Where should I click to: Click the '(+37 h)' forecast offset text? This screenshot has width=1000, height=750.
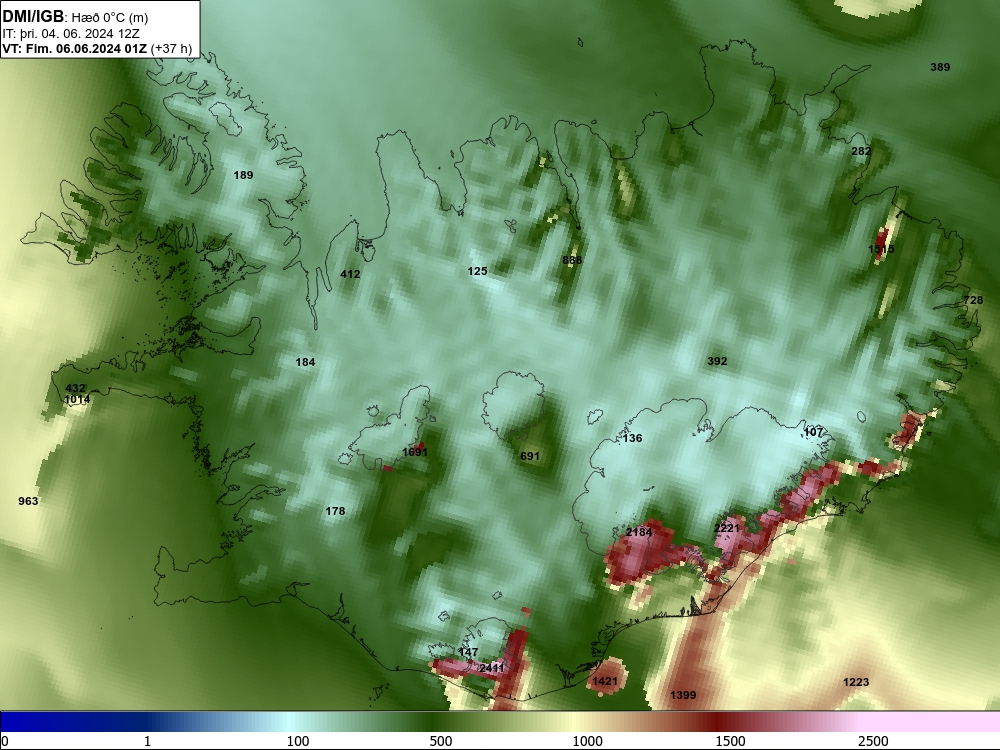172,49
